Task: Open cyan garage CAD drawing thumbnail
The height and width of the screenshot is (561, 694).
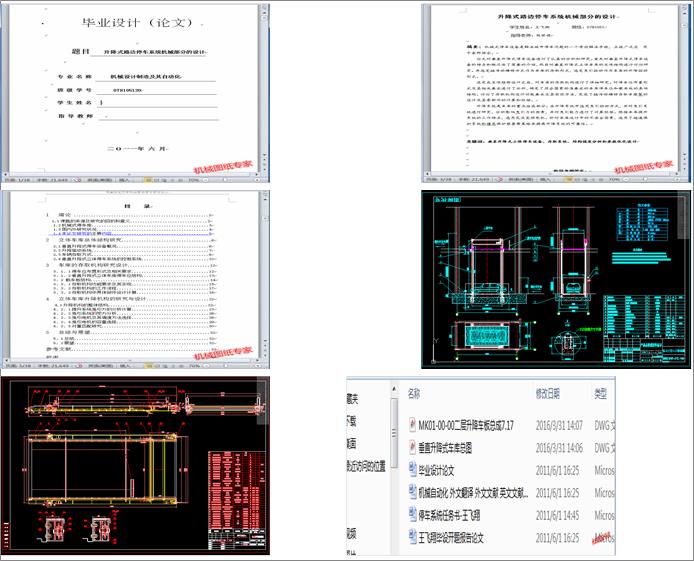Action: point(556,279)
